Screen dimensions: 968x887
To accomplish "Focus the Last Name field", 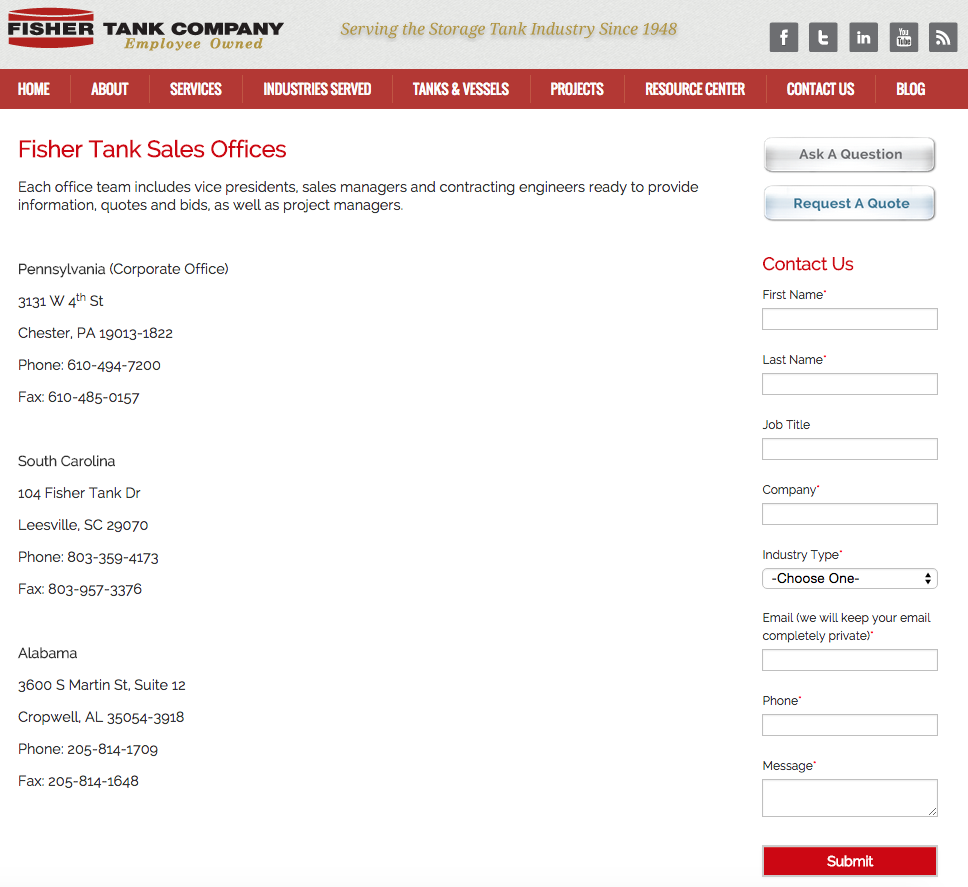I will point(849,384).
